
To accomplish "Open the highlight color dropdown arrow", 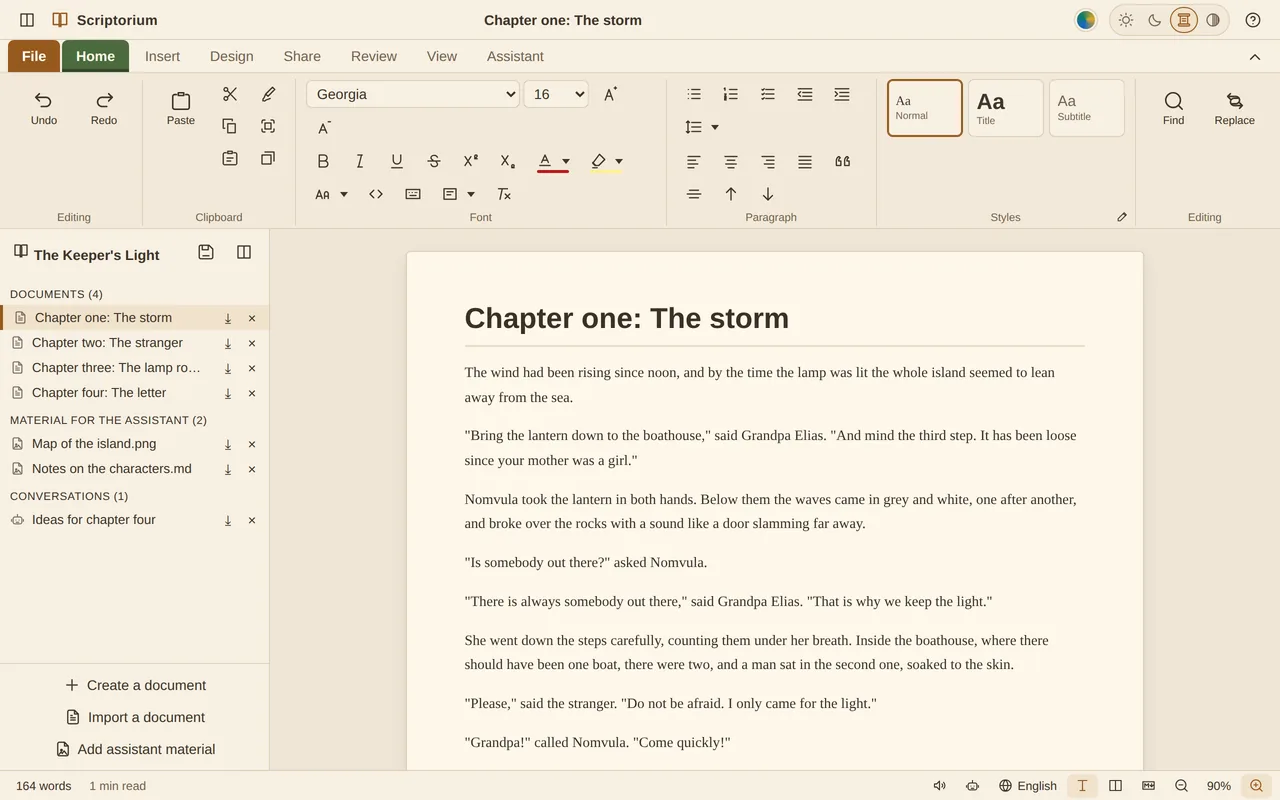I will click(x=619, y=161).
